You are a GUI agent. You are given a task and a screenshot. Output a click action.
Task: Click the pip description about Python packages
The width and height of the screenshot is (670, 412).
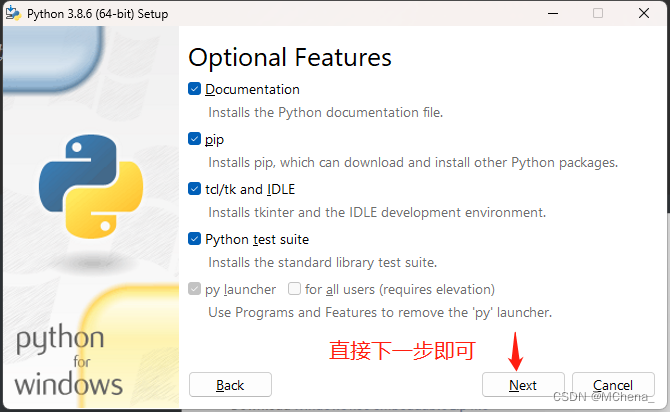[413, 162]
